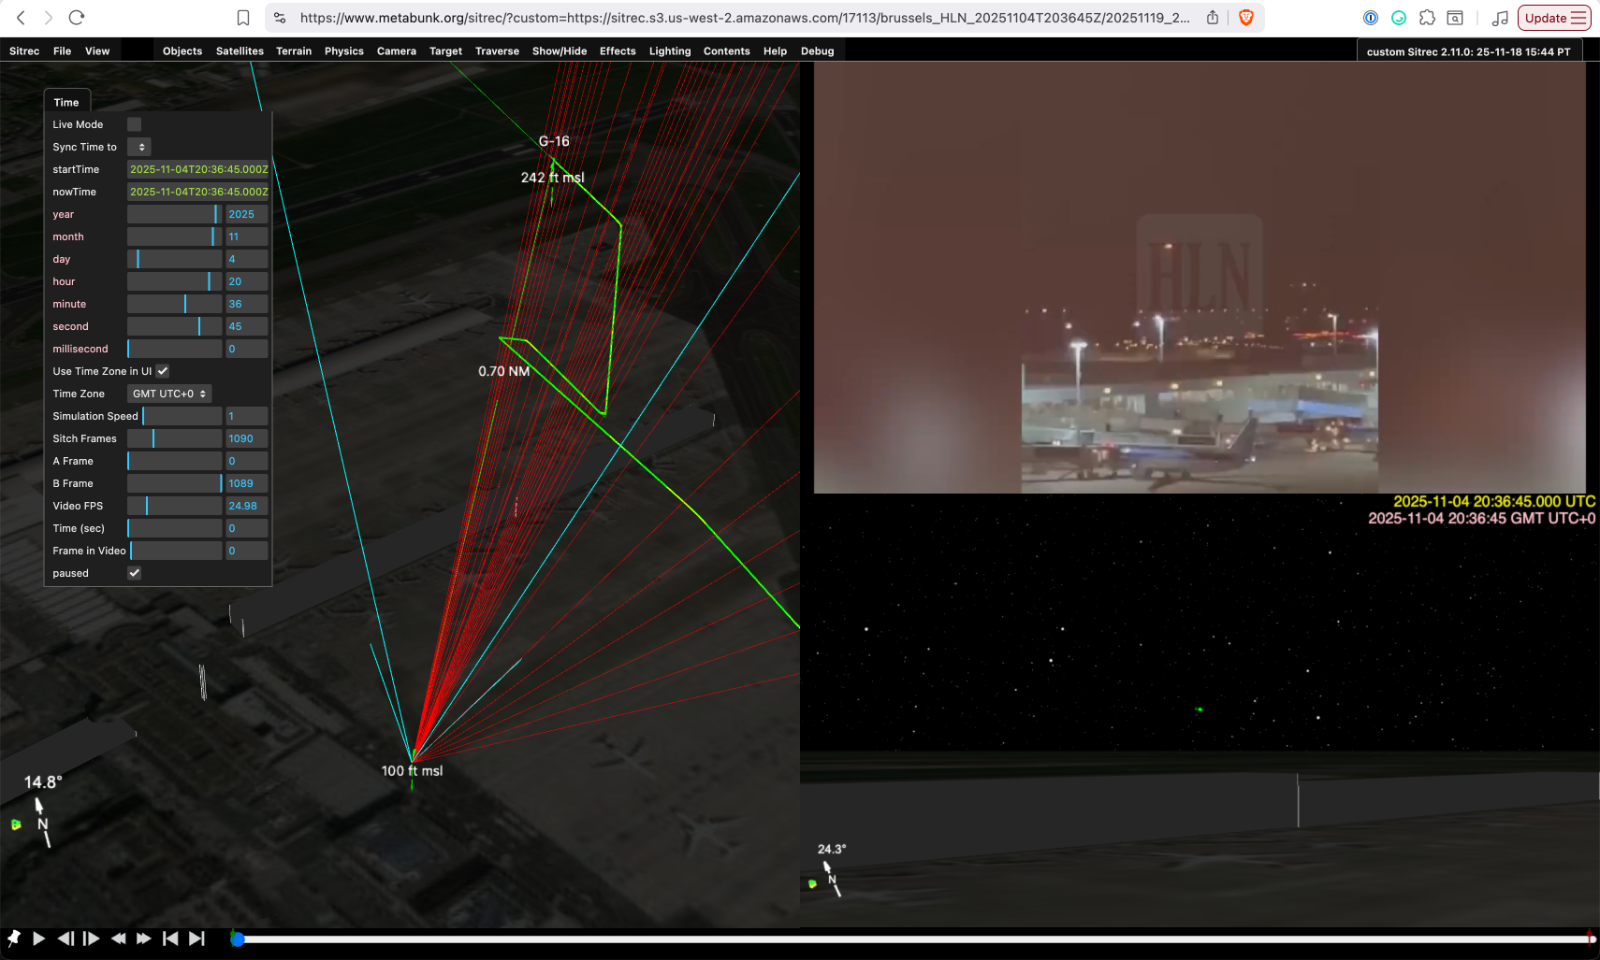Image resolution: width=1600 pixels, height=960 pixels.
Task: Open the Satellites menu
Action: point(239,51)
